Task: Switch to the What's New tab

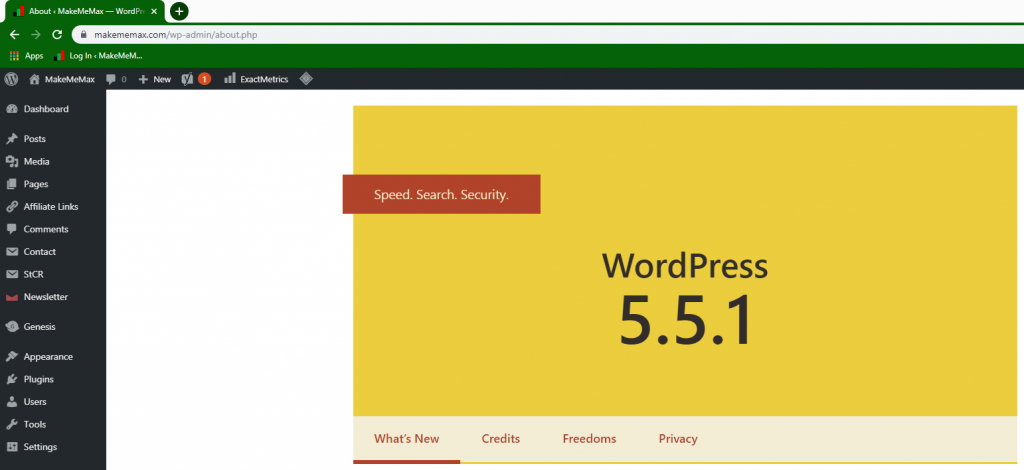Action: pos(407,439)
